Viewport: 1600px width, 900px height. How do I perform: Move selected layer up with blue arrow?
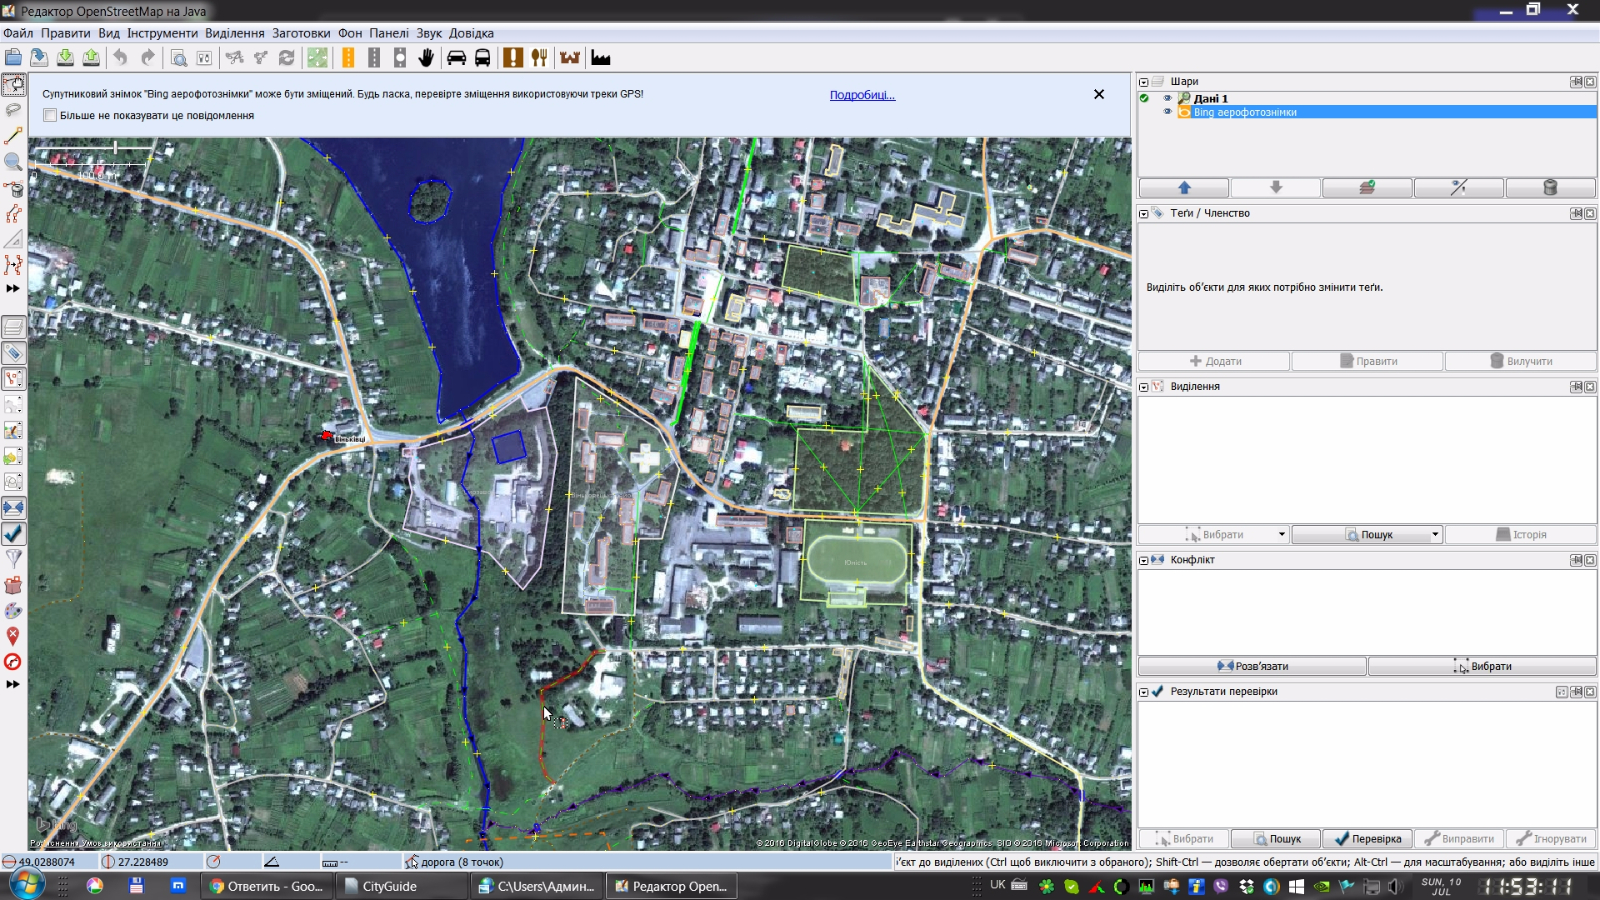click(x=1184, y=188)
